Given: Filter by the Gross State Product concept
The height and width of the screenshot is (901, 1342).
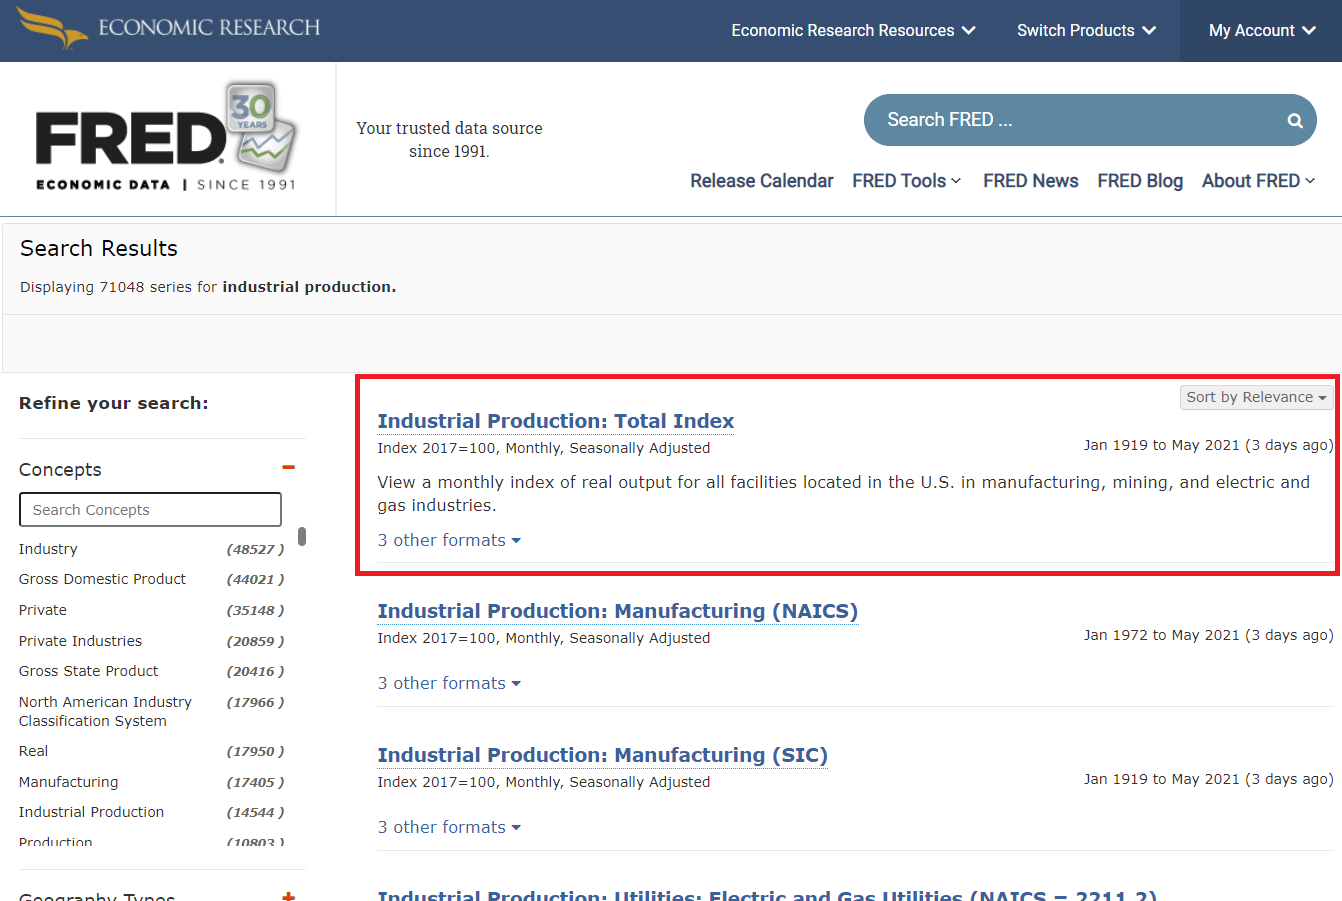Looking at the screenshot, I should tap(88, 671).
